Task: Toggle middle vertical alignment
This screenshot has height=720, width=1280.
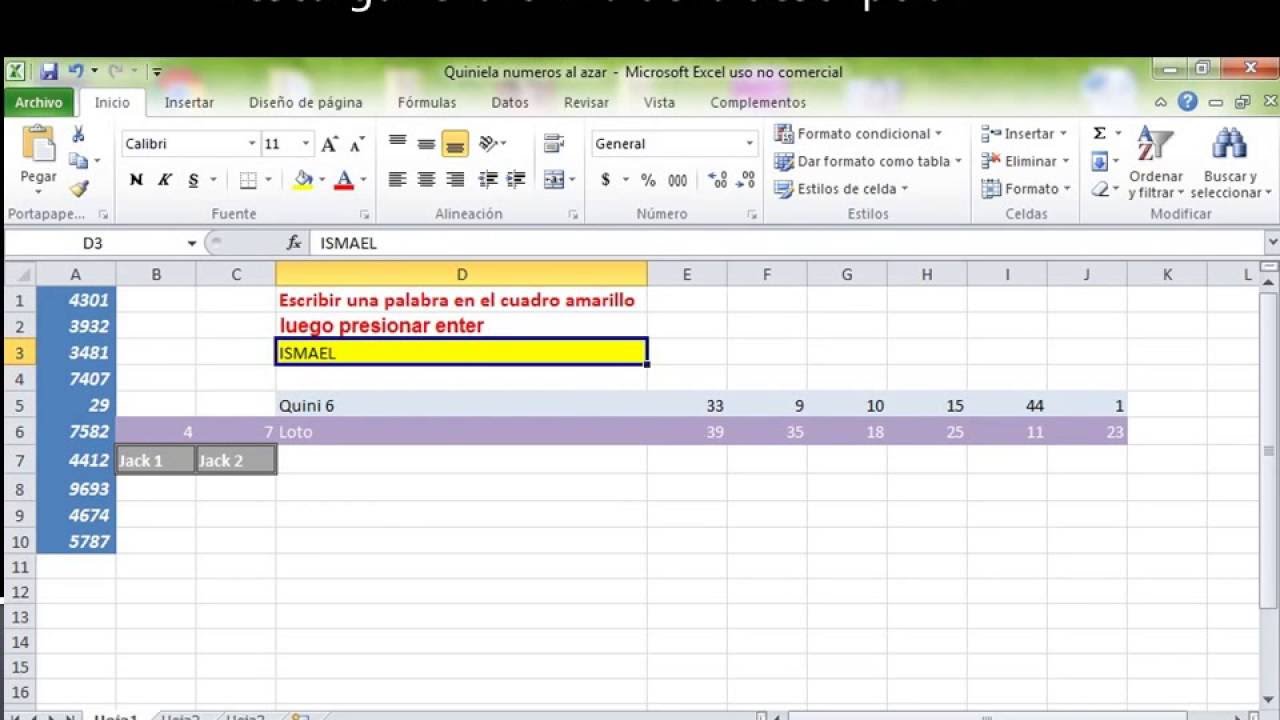Action: pyautogui.click(x=426, y=144)
